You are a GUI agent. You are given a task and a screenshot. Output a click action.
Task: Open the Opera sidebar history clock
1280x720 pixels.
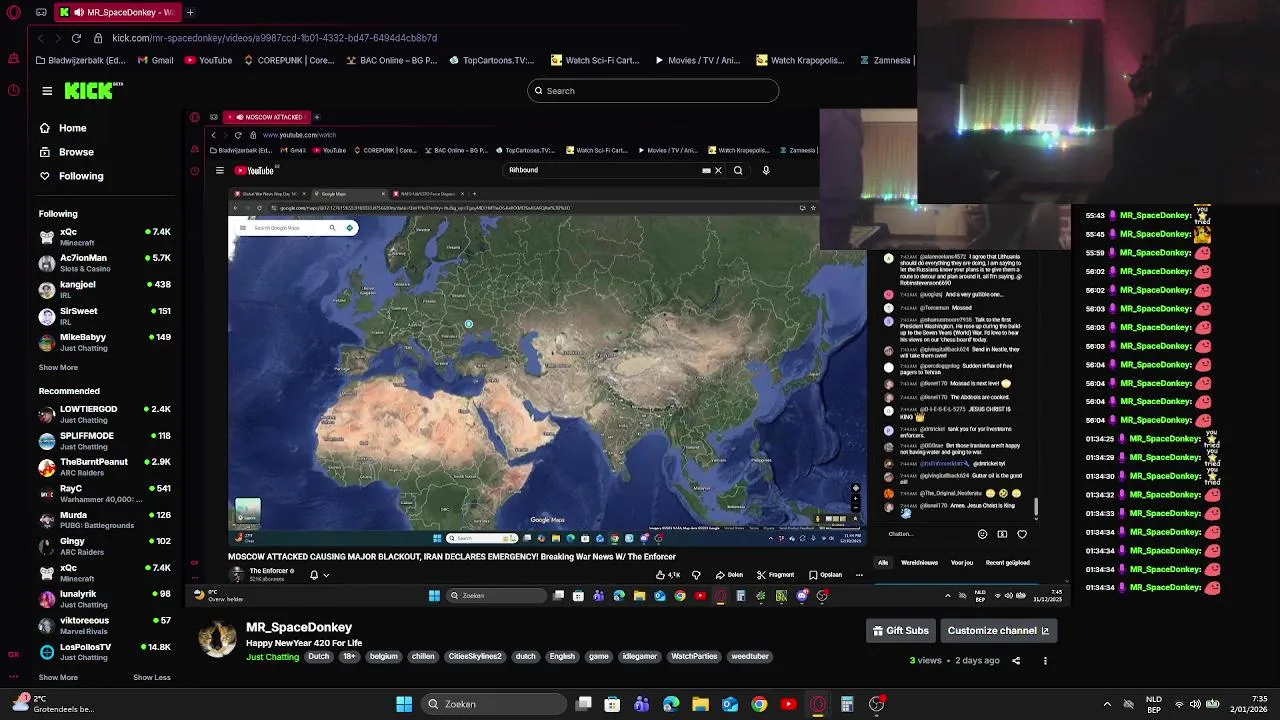[x=13, y=90]
